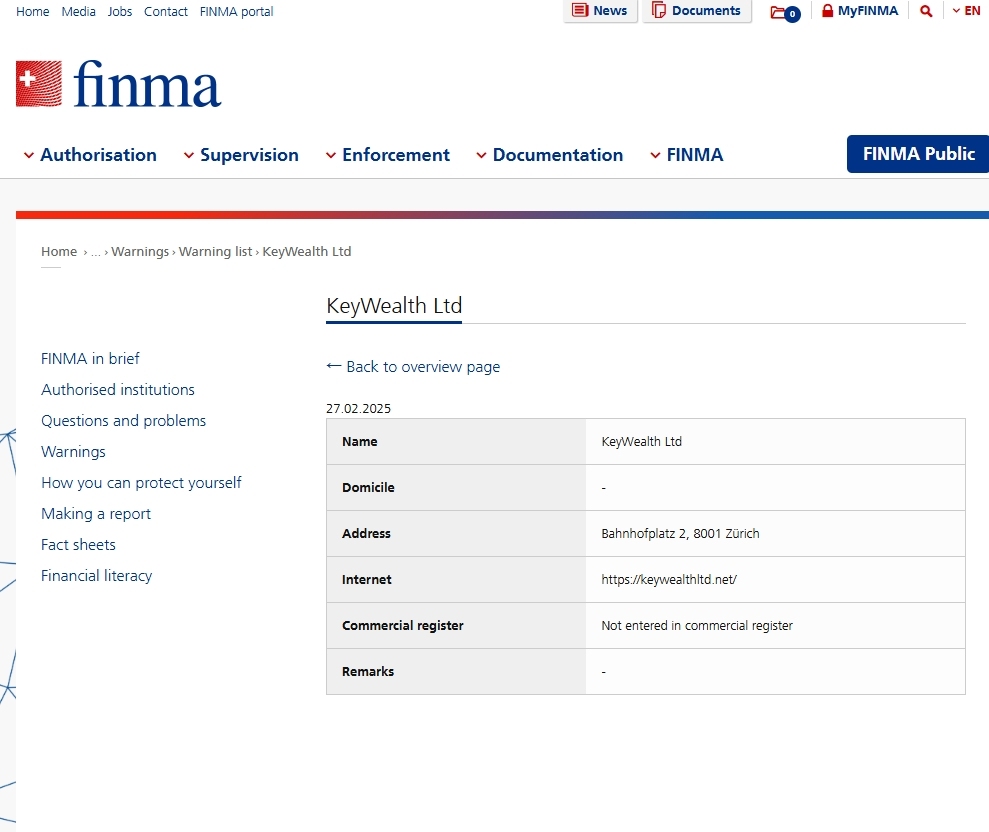Go to Warning list breadcrumb

pos(215,251)
